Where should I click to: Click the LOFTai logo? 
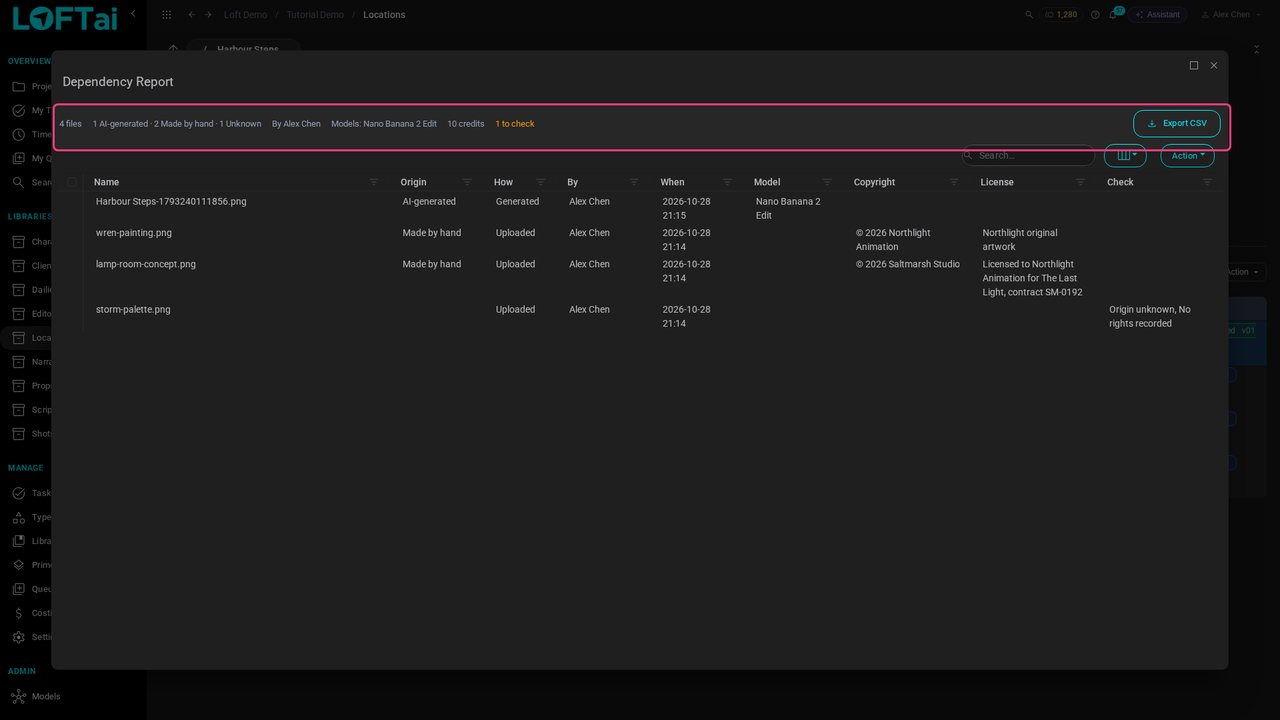click(x=65, y=18)
